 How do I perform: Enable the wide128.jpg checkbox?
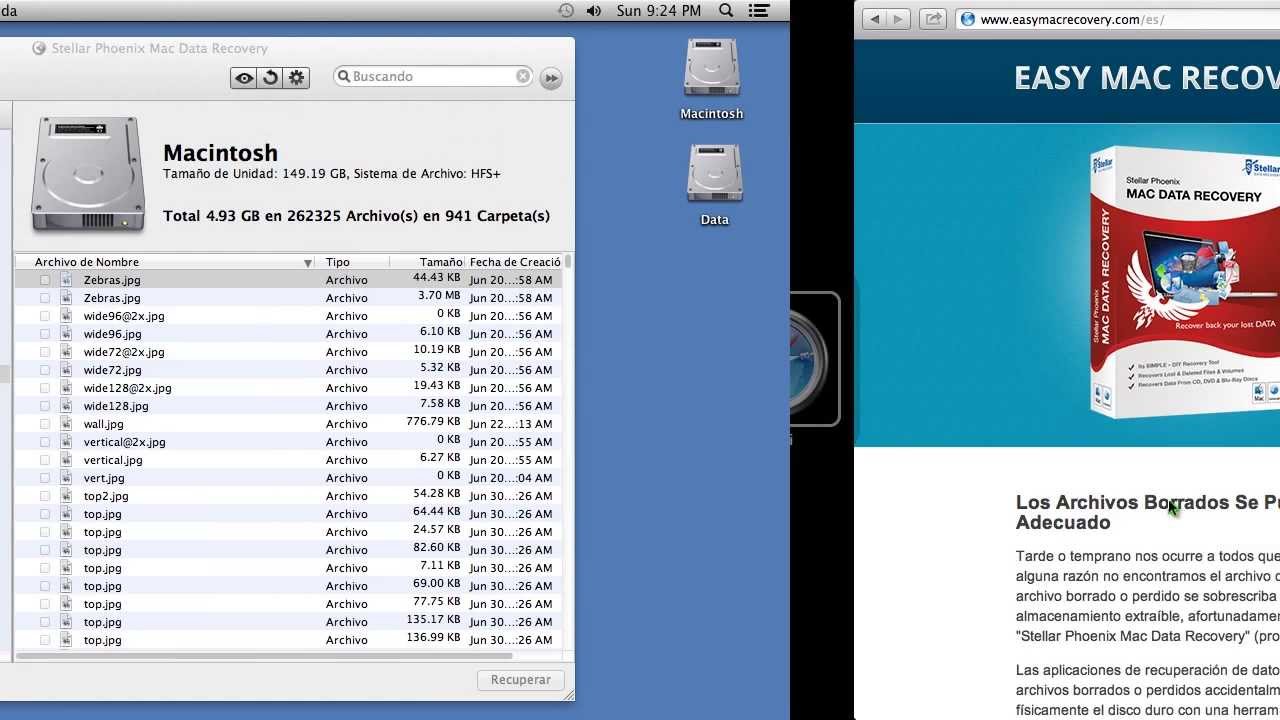pyautogui.click(x=45, y=406)
